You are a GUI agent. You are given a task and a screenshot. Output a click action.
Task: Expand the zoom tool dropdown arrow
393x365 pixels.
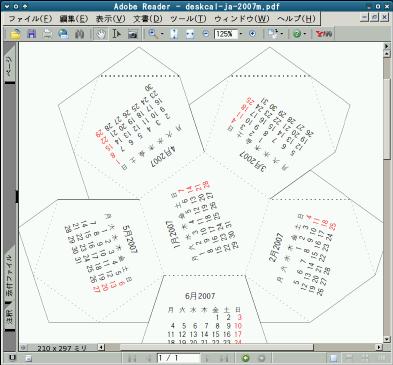pyautogui.click(x=162, y=34)
